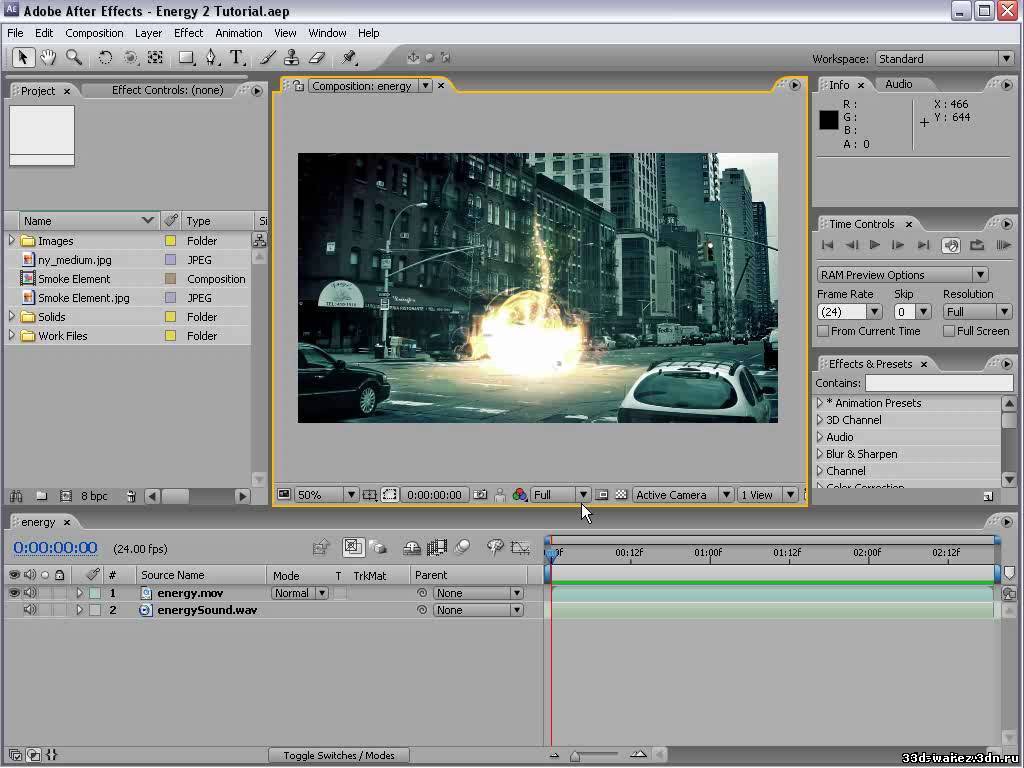Switch to Effect Controls tab
Image resolution: width=1024 pixels, height=768 pixels.
point(167,90)
